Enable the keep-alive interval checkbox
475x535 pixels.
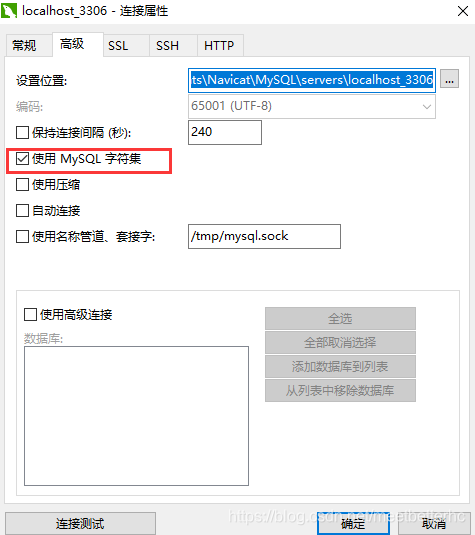[22, 132]
